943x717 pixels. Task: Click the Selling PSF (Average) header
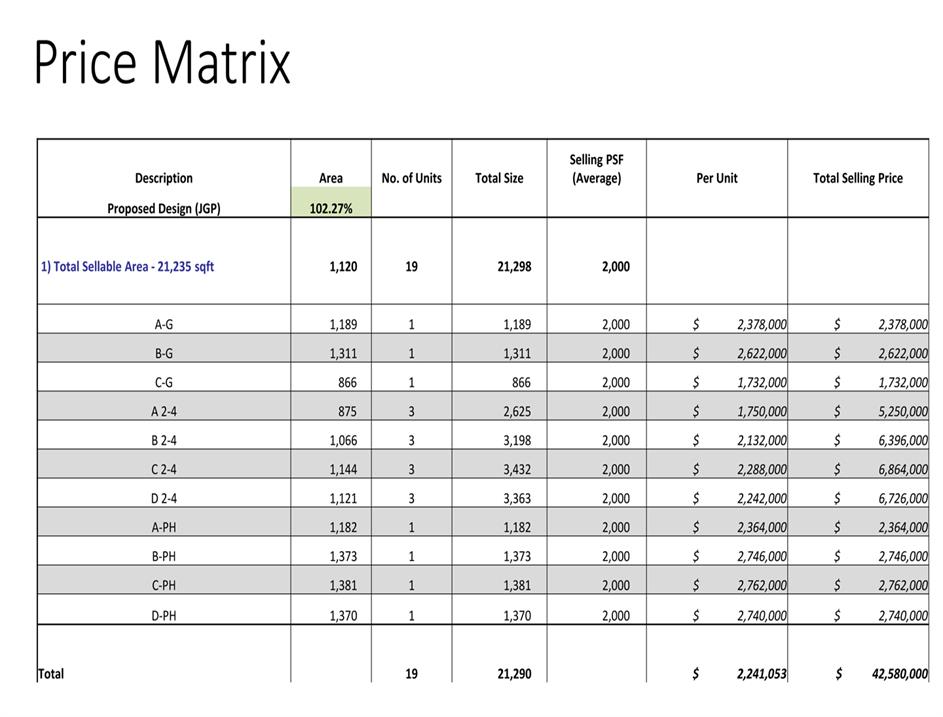coord(596,169)
